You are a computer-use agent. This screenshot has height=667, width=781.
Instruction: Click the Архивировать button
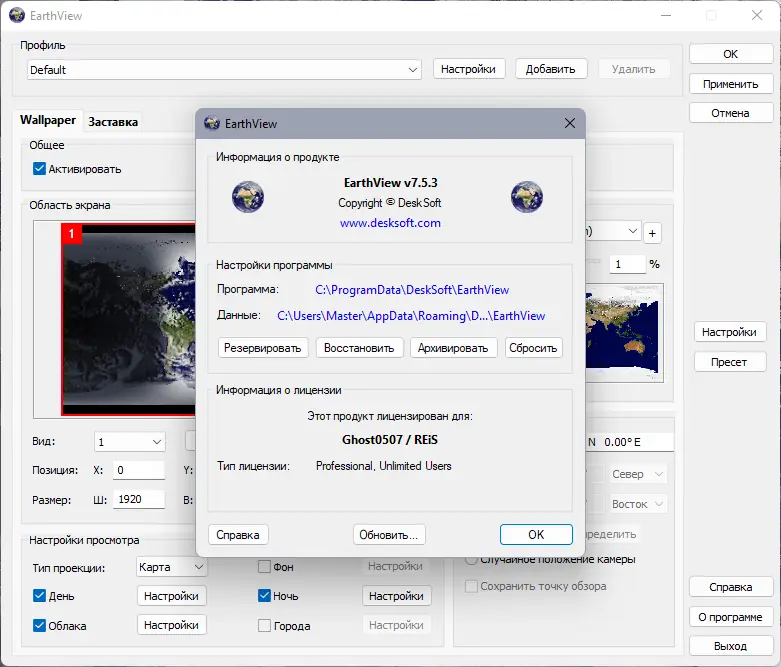453,348
